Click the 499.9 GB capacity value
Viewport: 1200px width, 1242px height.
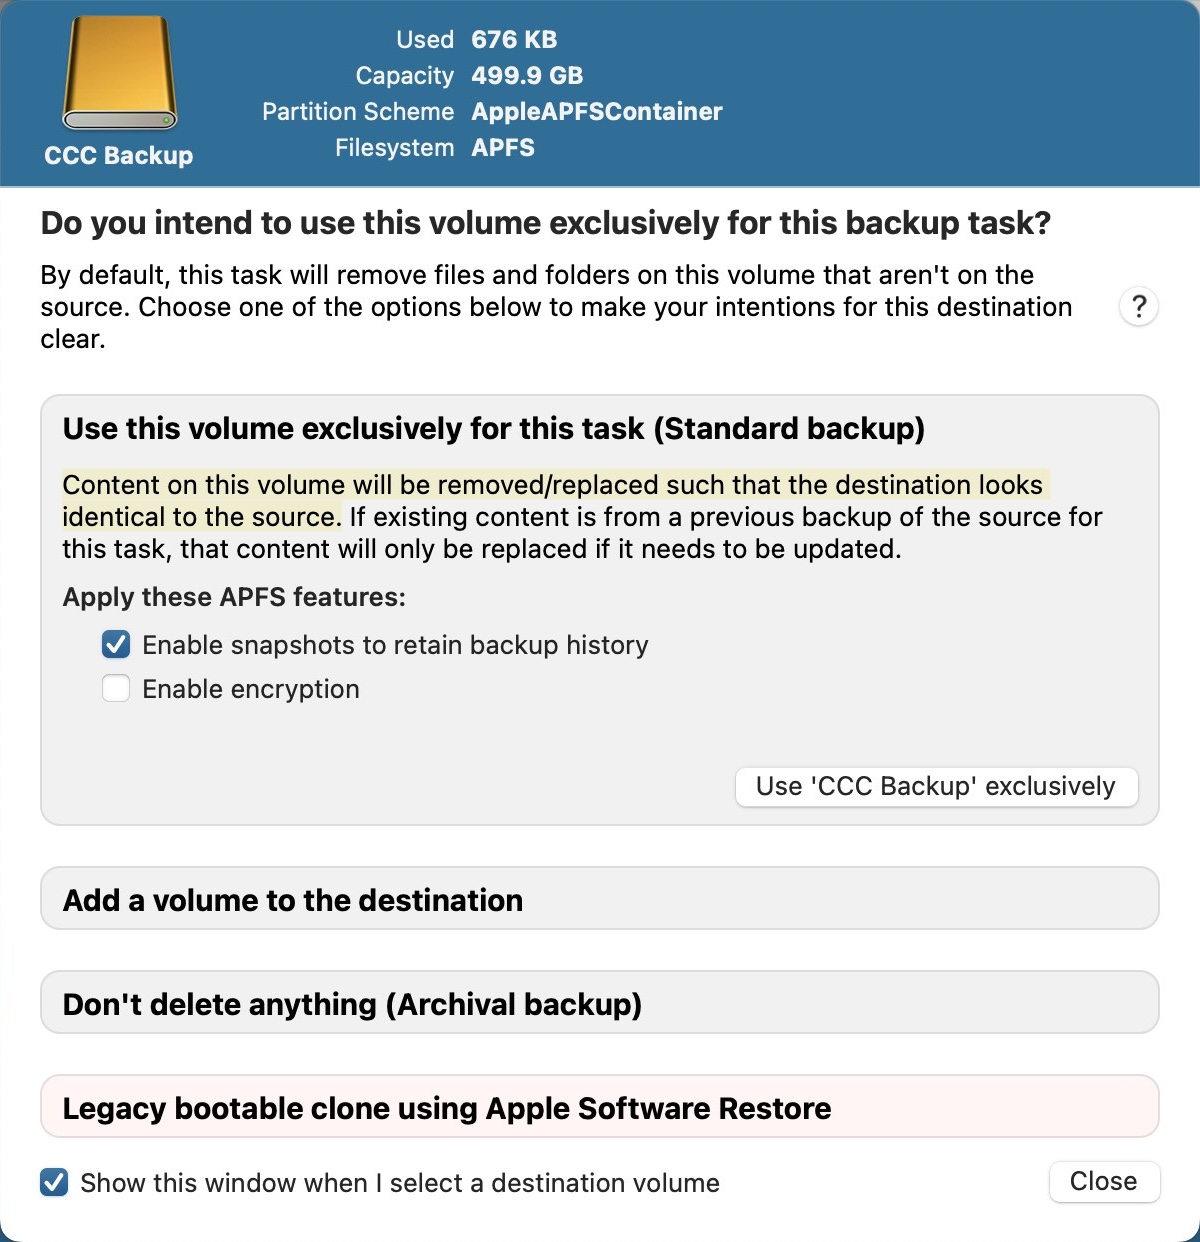(x=529, y=75)
